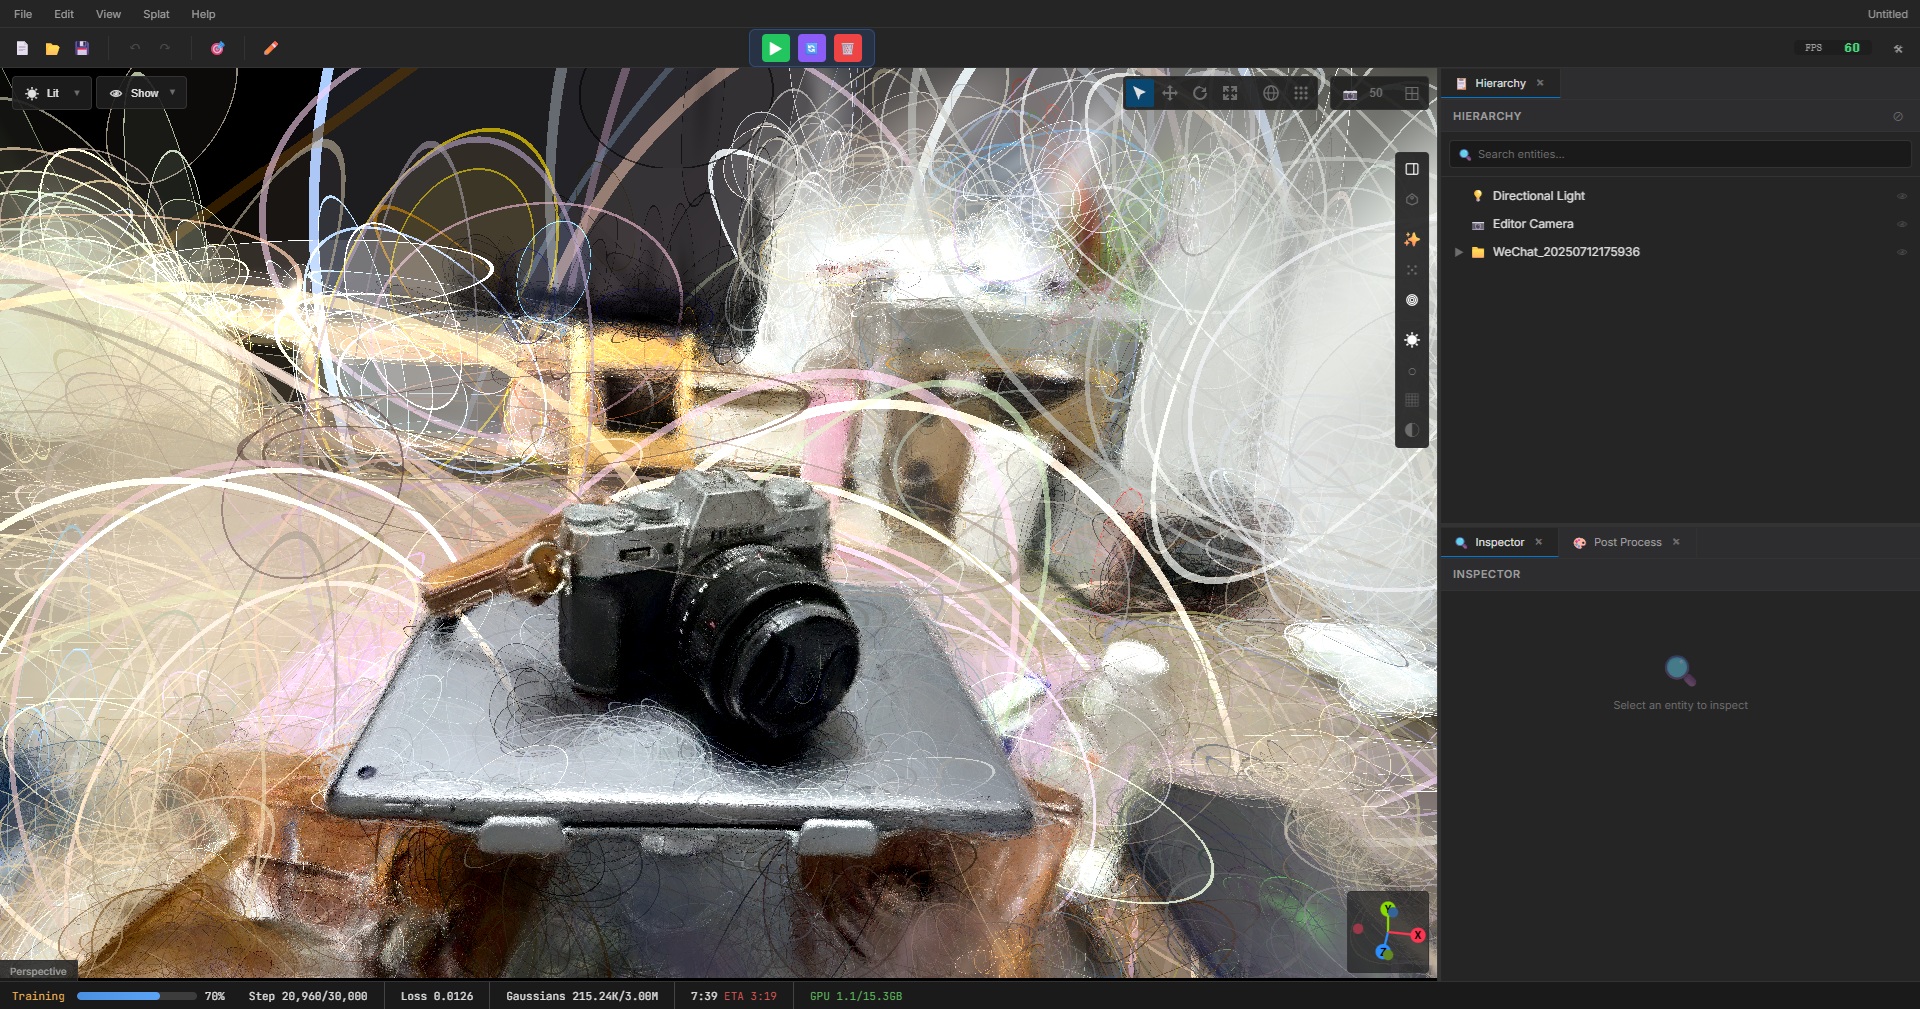1920x1009 pixels.
Task: Activate the Scale tool in the viewport toolbar
Action: 1231,93
